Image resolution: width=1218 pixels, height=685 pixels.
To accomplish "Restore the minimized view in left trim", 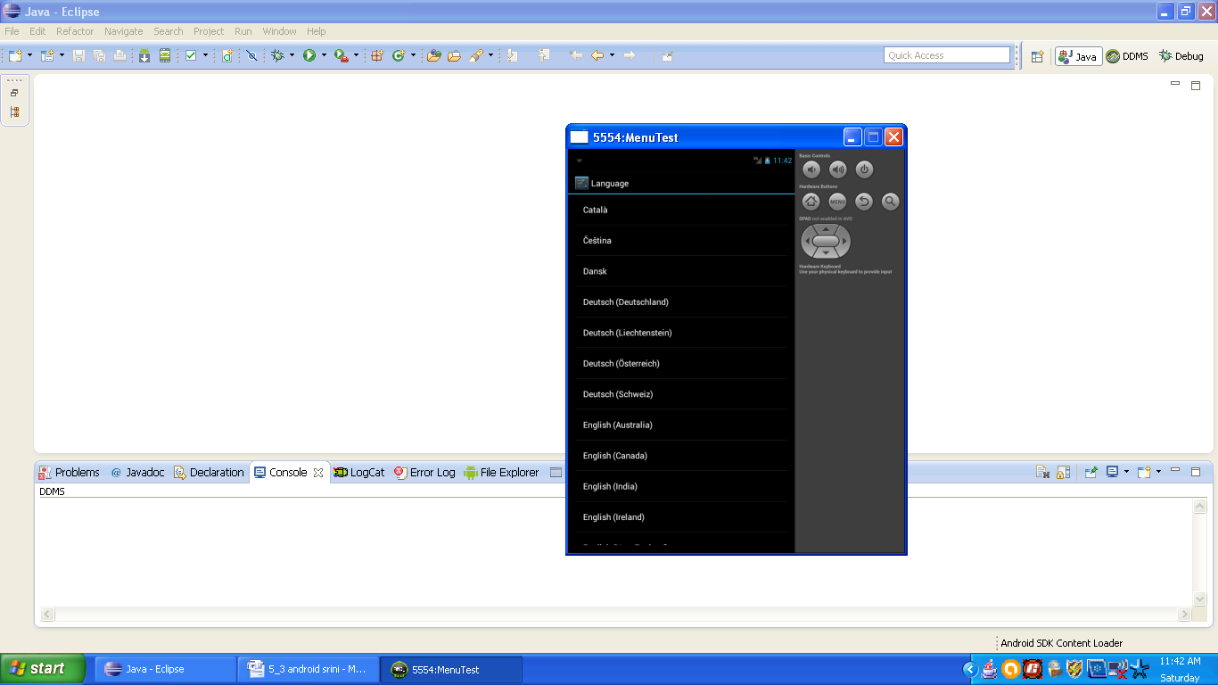I will tap(15, 93).
